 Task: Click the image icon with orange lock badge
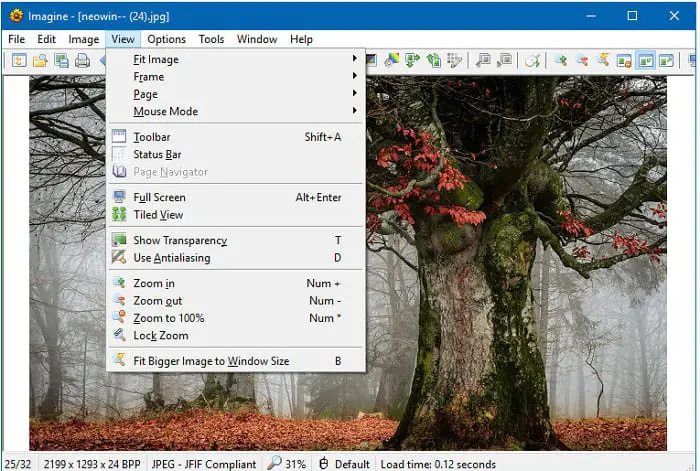pos(624,60)
